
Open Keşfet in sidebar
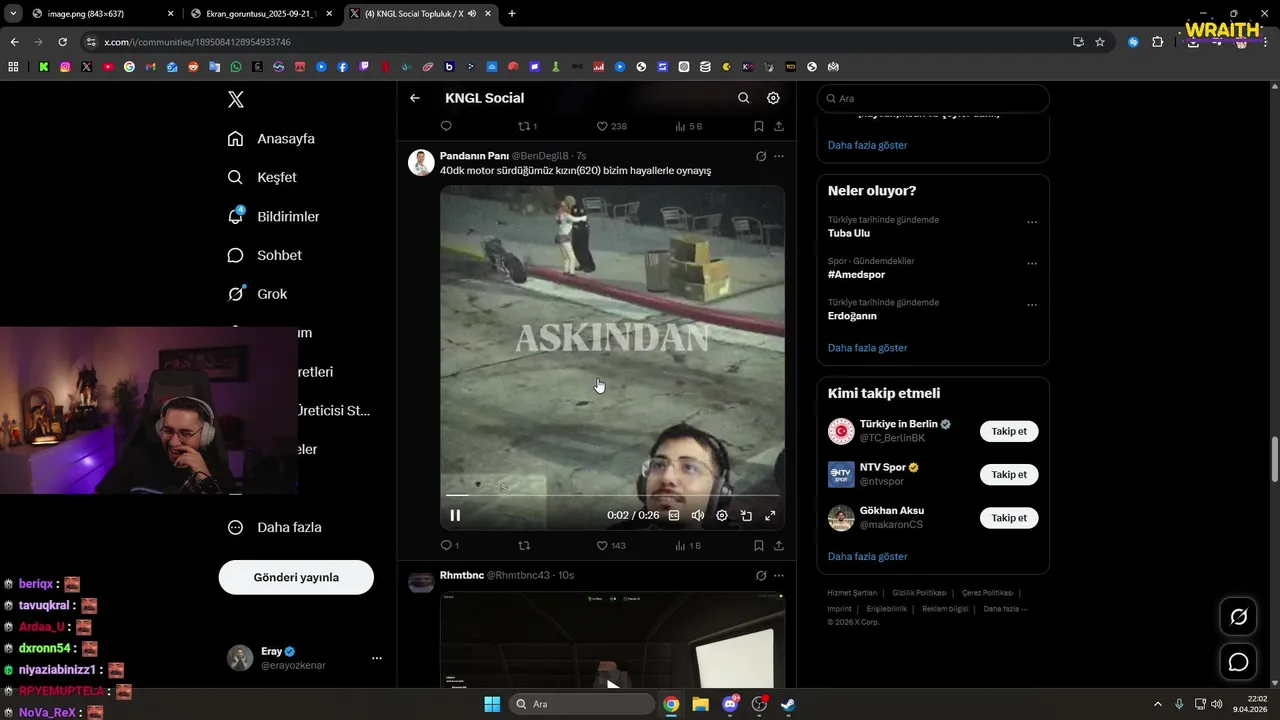262,177
